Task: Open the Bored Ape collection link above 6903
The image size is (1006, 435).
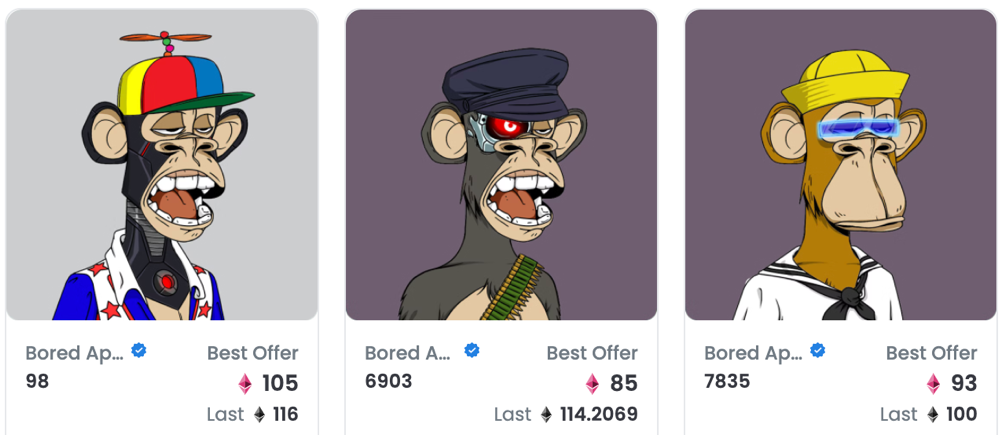Action: [x=408, y=353]
